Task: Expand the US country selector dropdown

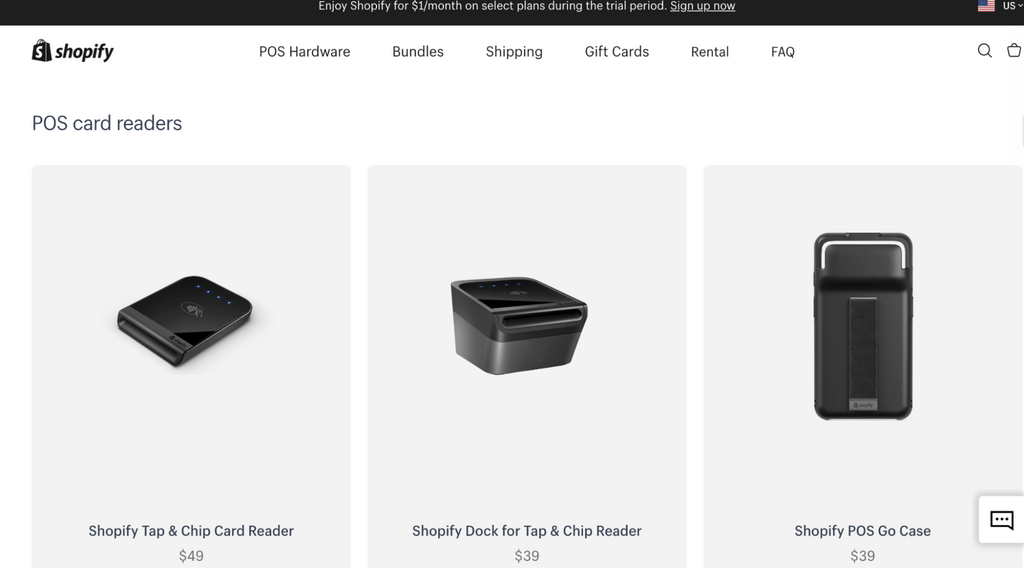Action: pos(1012,6)
